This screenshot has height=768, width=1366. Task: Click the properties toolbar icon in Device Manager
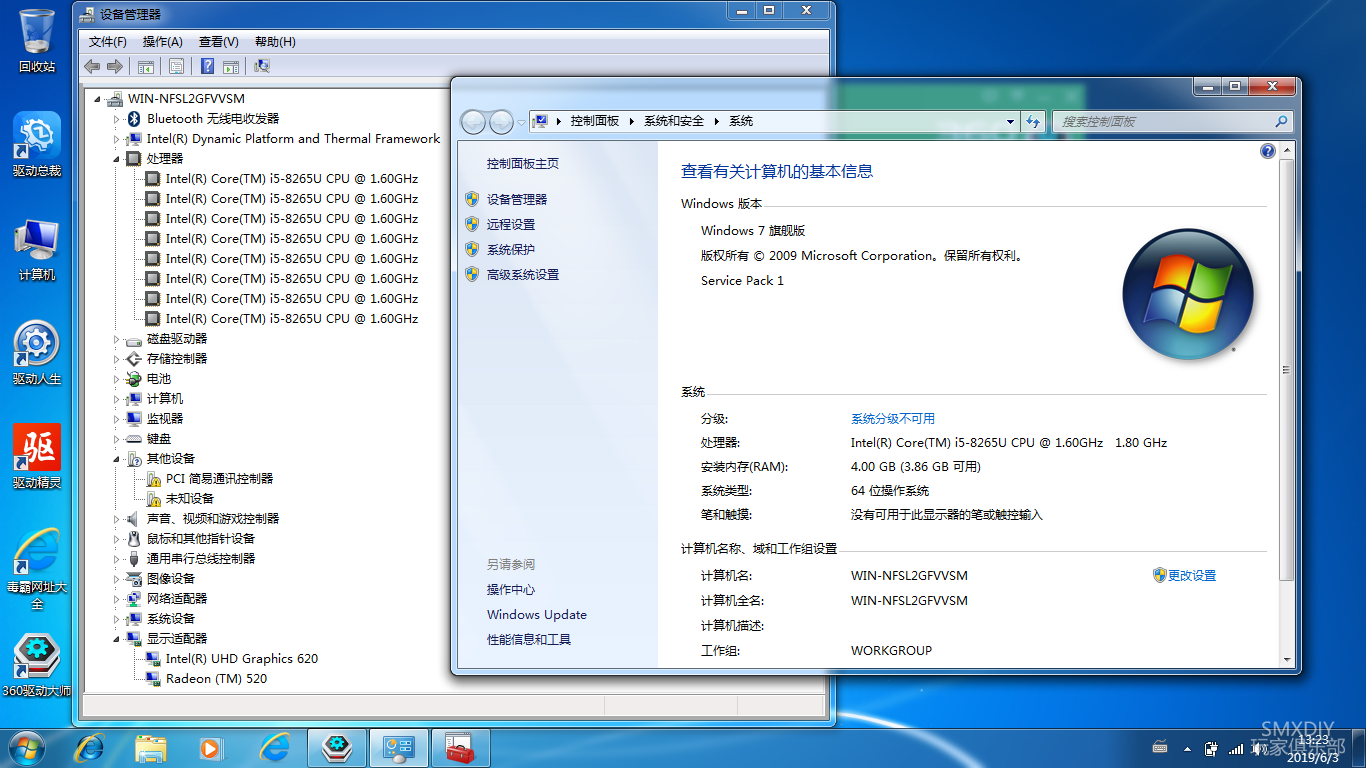(x=176, y=66)
